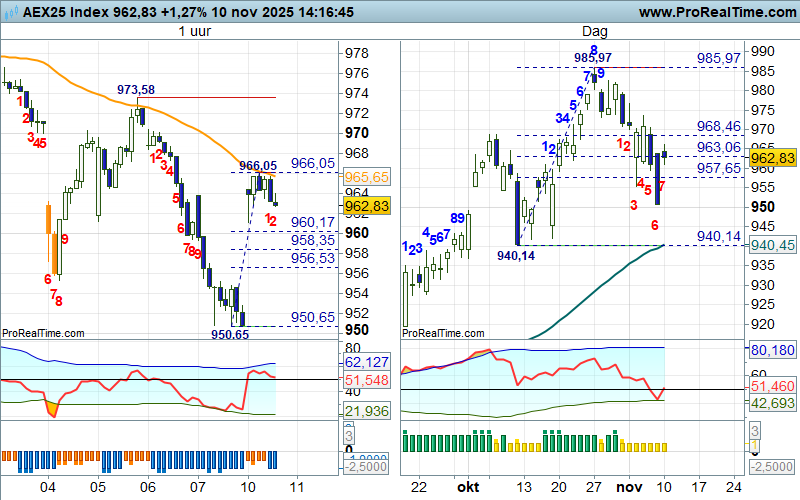The height and width of the screenshot is (500, 800).
Task: Click the 'nov' month label on daily axis
Action: tap(629, 487)
